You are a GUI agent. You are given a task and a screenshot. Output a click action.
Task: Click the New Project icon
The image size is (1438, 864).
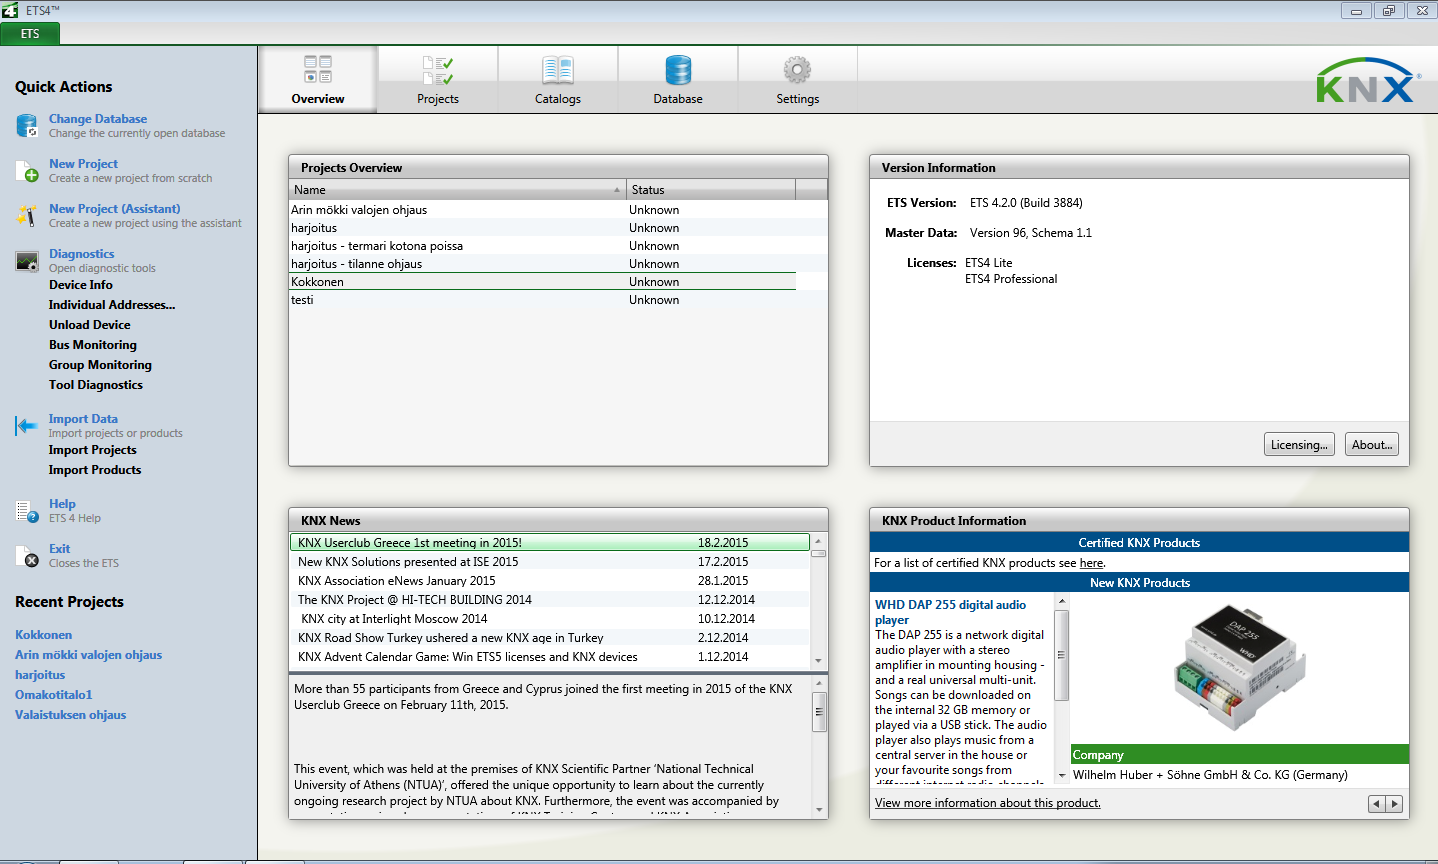[27, 171]
